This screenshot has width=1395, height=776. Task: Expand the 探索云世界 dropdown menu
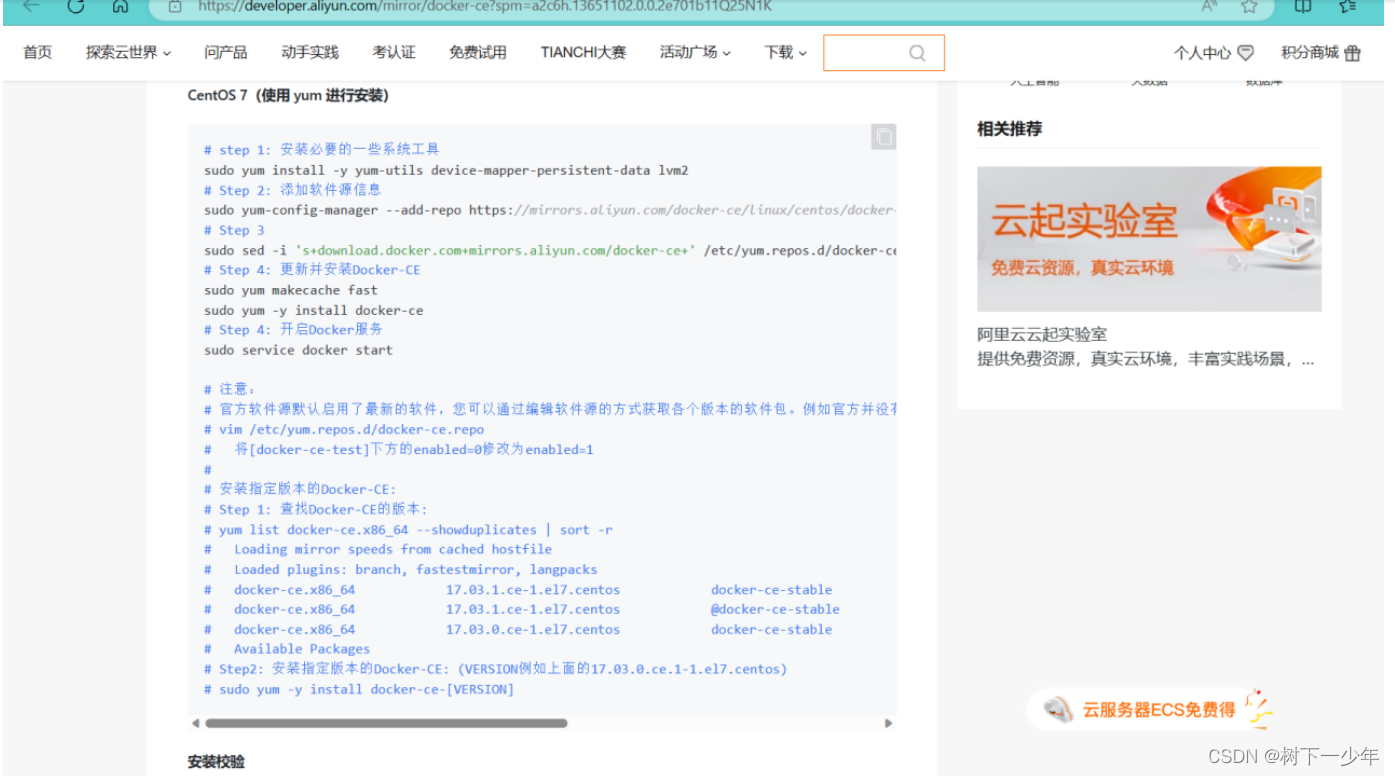(x=129, y=52)
